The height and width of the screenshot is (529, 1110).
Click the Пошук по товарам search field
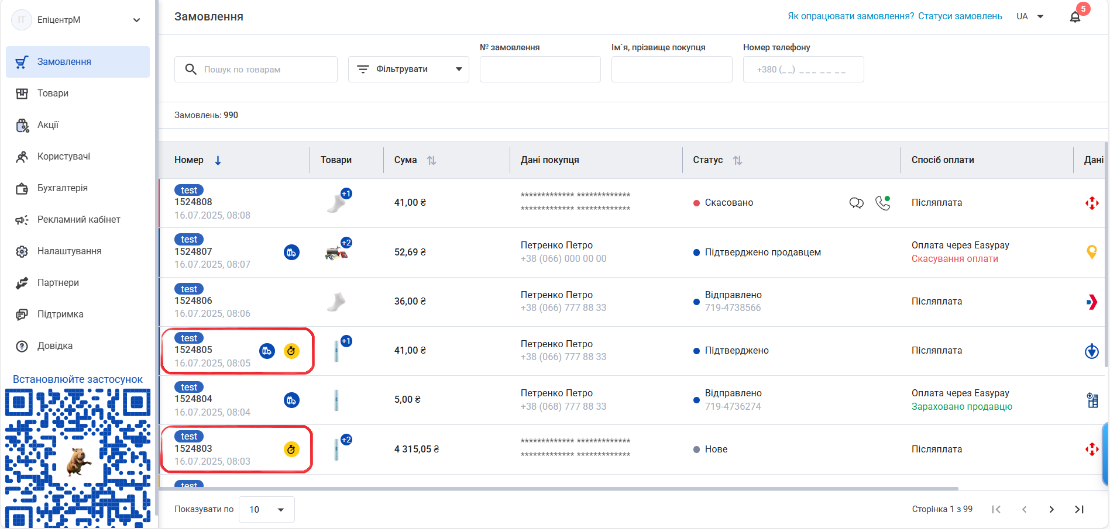click(x=256, y=69)
